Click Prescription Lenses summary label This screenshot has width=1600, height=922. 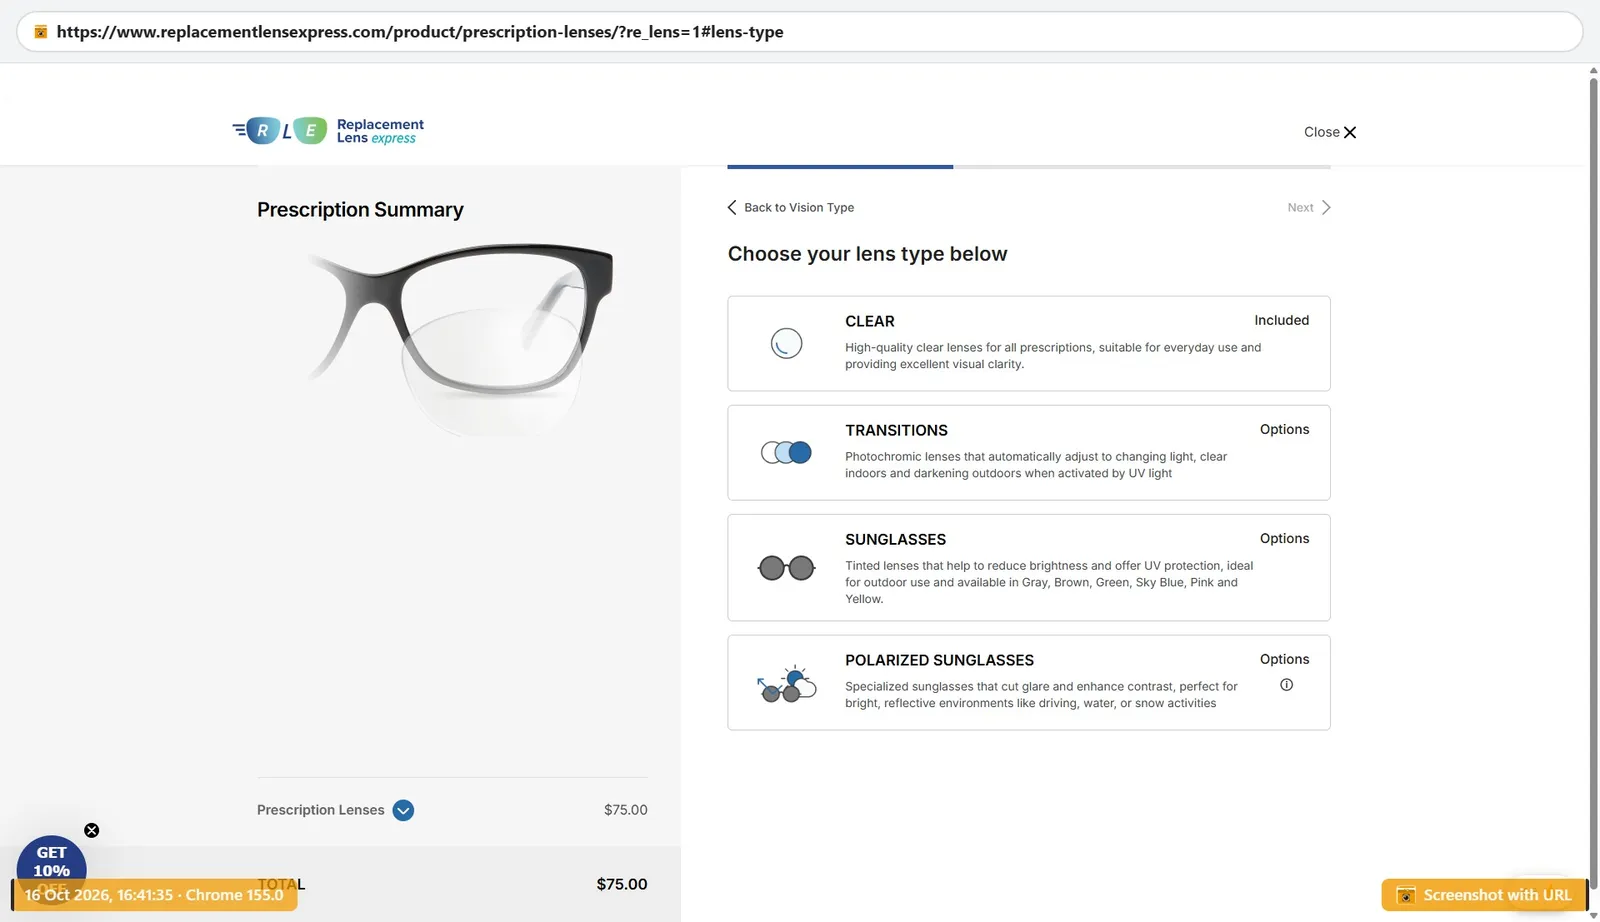click(320, 810)
